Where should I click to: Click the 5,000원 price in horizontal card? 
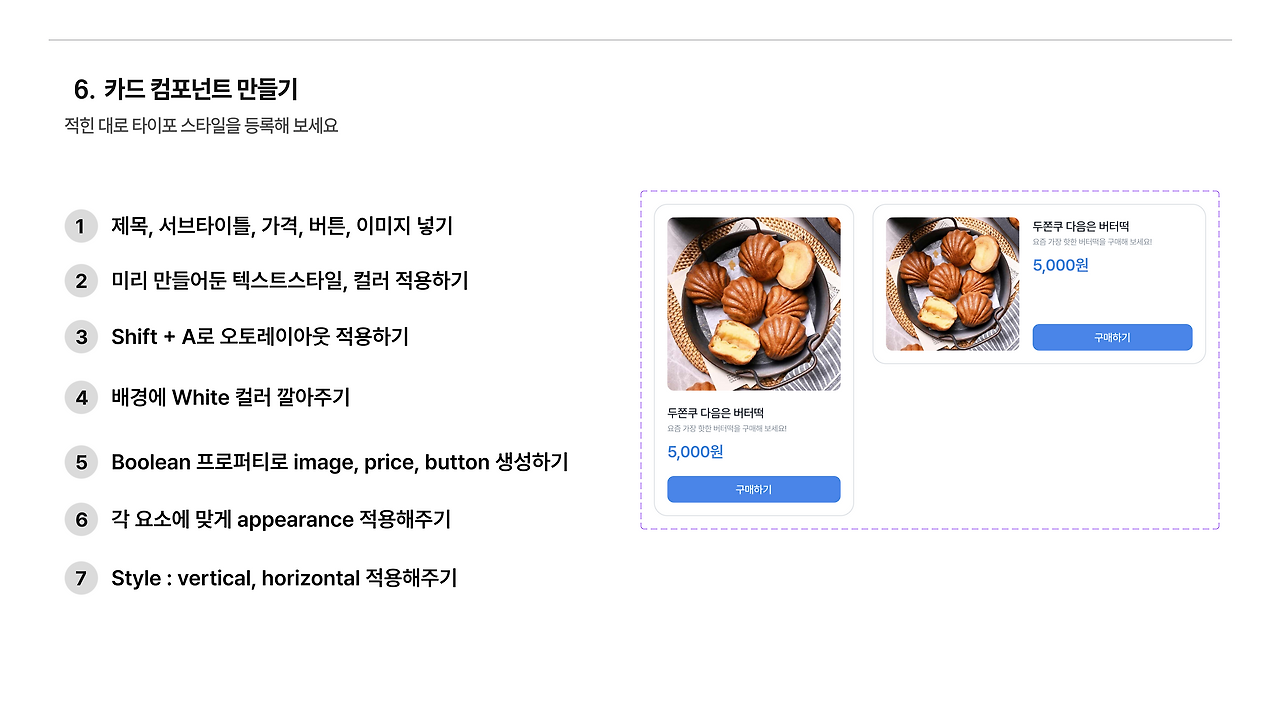tap(1060, 265)
